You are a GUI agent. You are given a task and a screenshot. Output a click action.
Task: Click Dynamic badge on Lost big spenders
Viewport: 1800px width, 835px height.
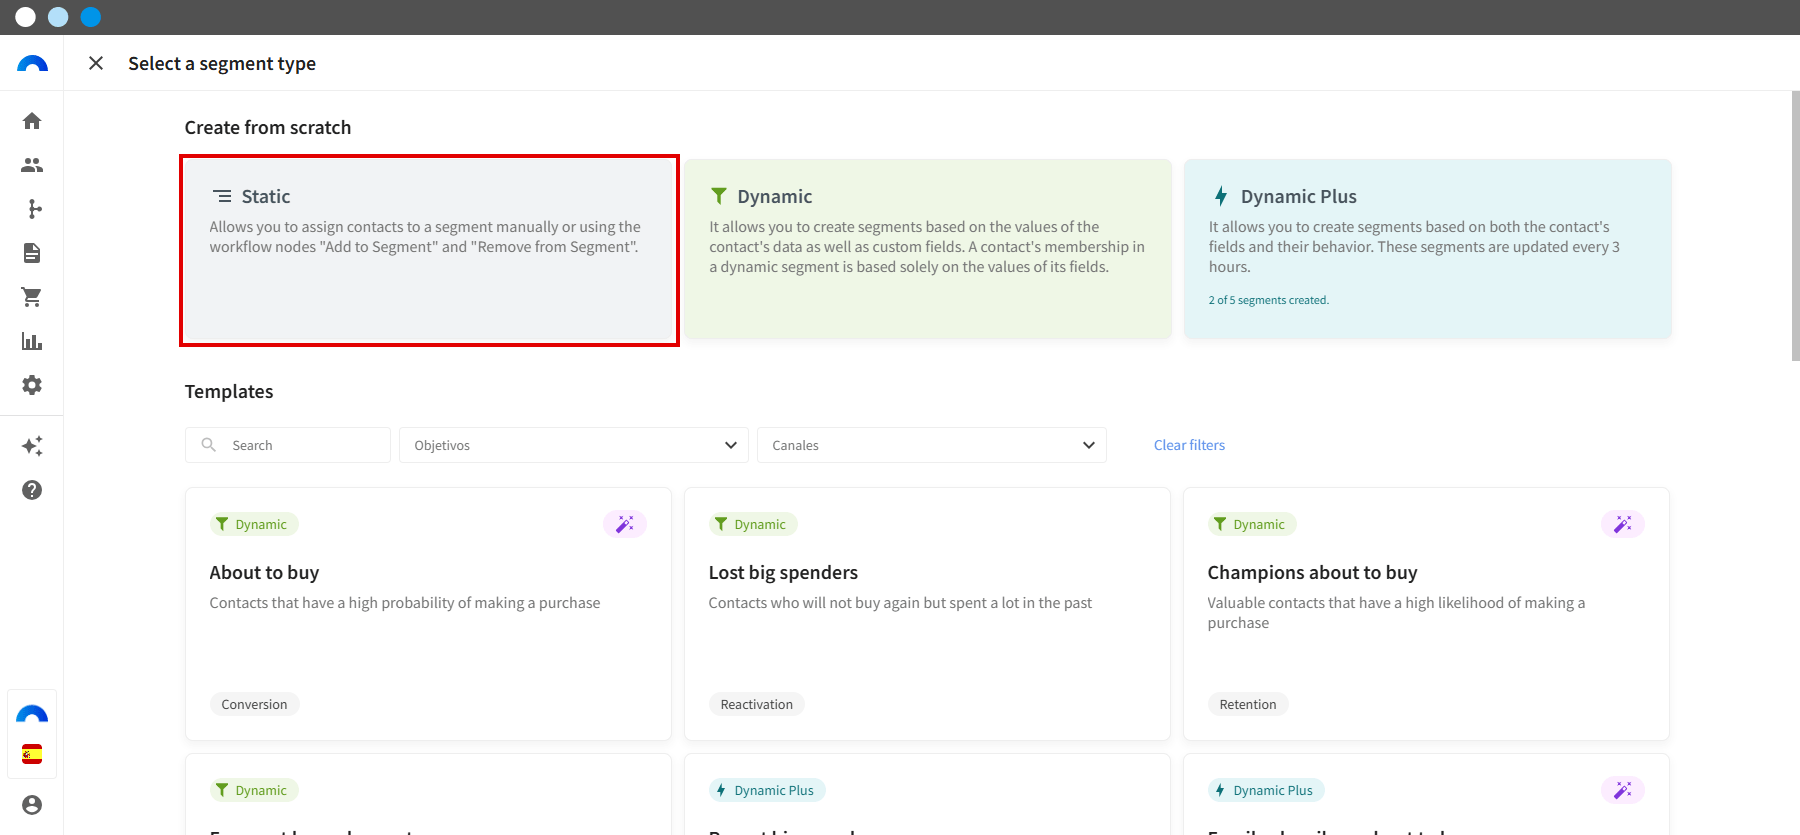pos(753,524)
